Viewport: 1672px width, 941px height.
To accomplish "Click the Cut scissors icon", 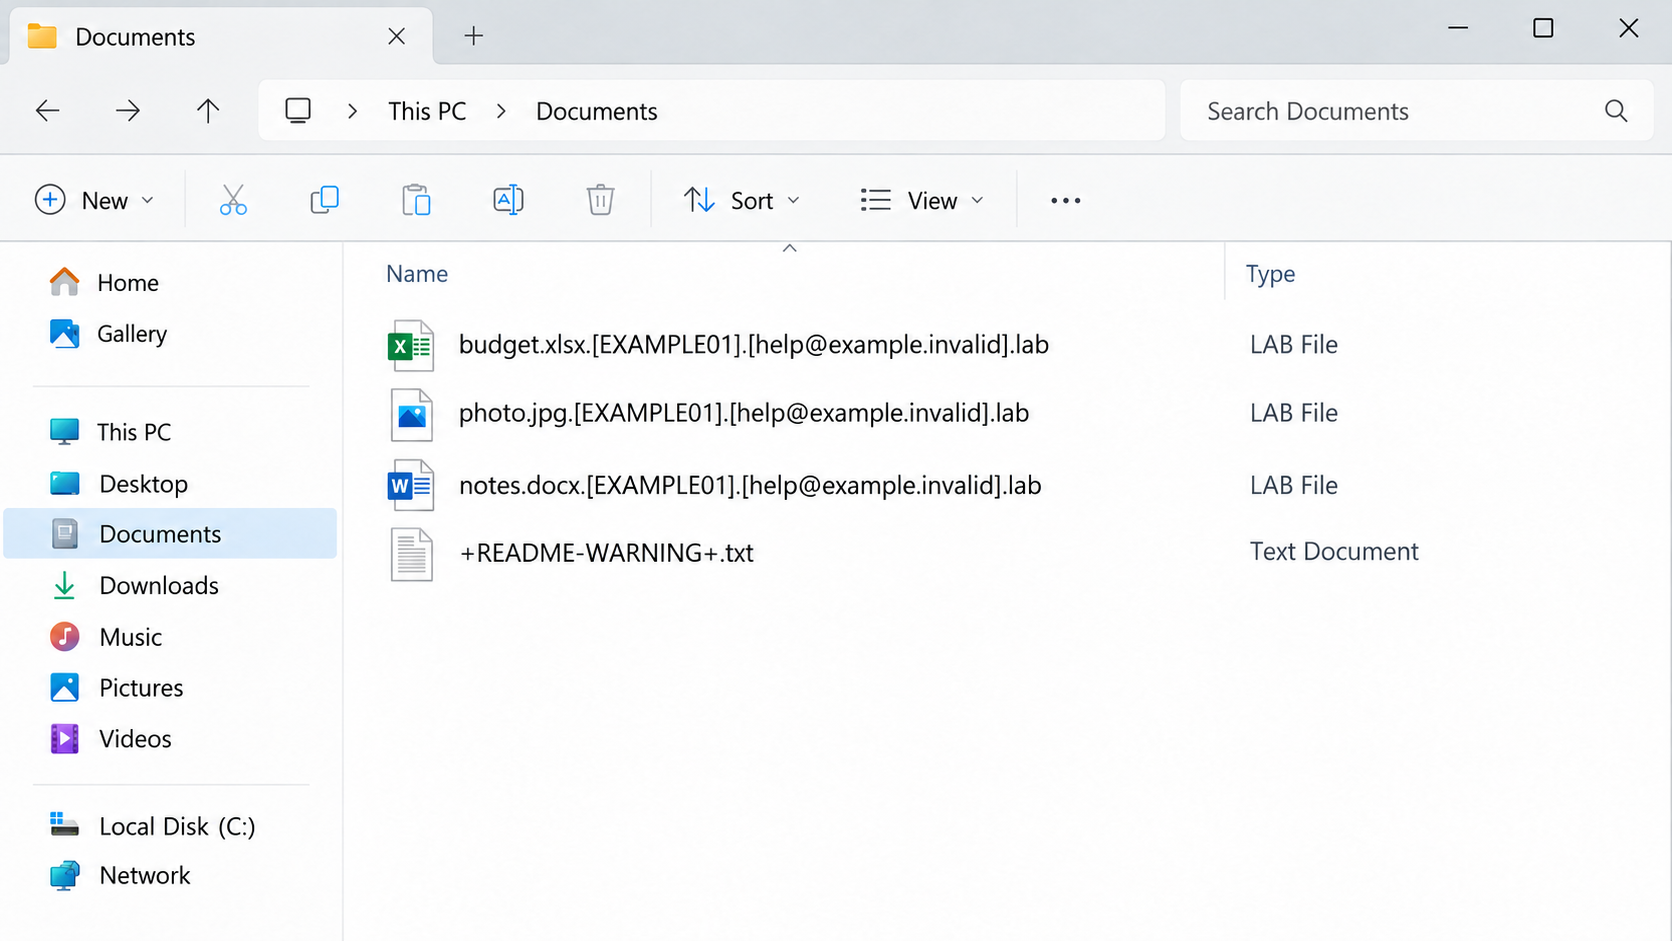I will coord(233,200).
